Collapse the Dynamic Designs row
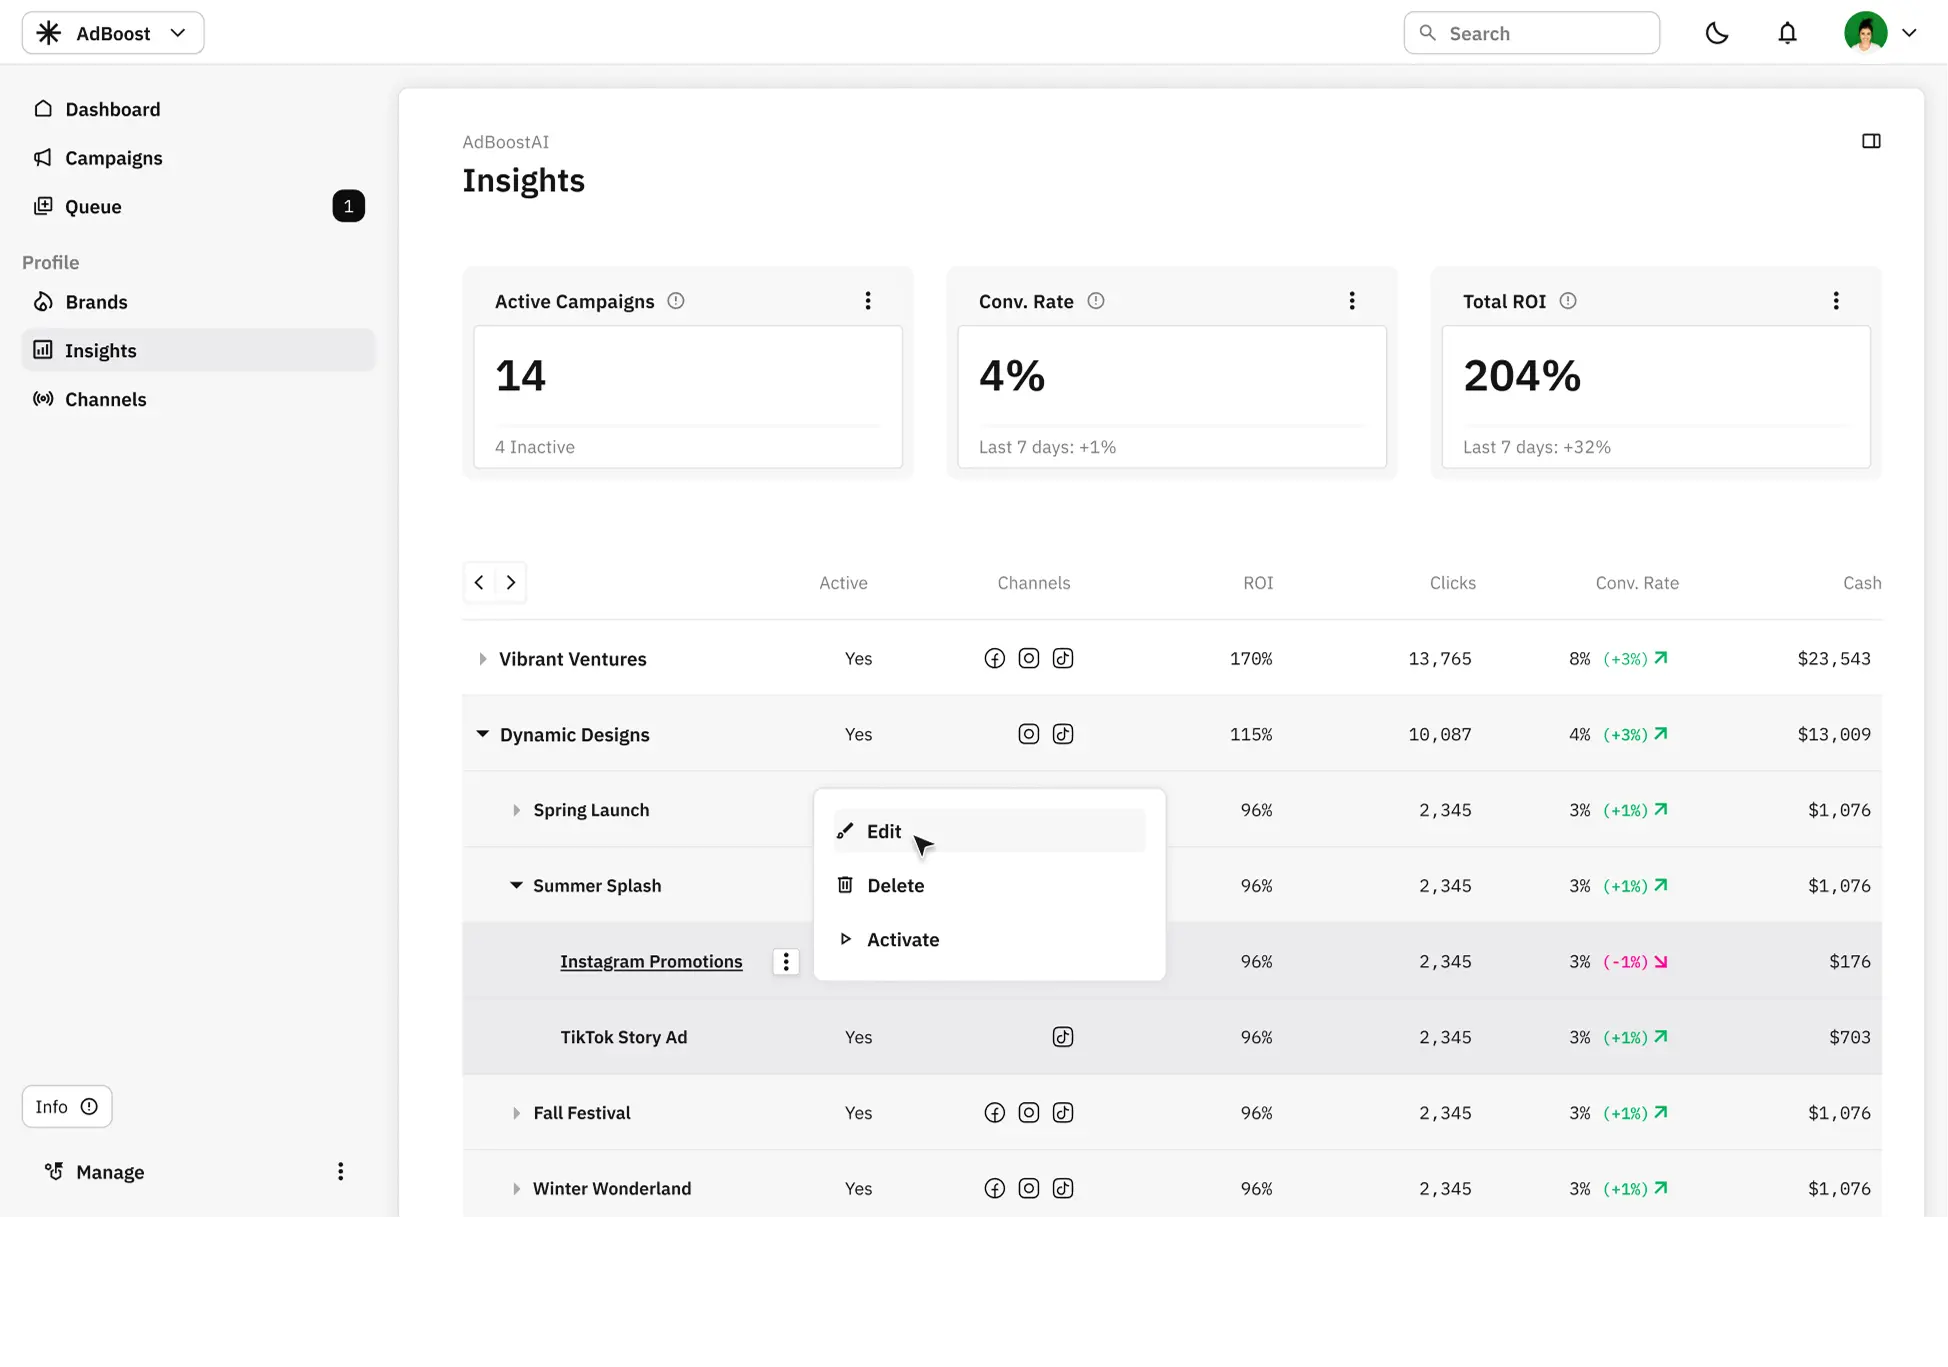1948x1367 pixels. pos(482,734)
